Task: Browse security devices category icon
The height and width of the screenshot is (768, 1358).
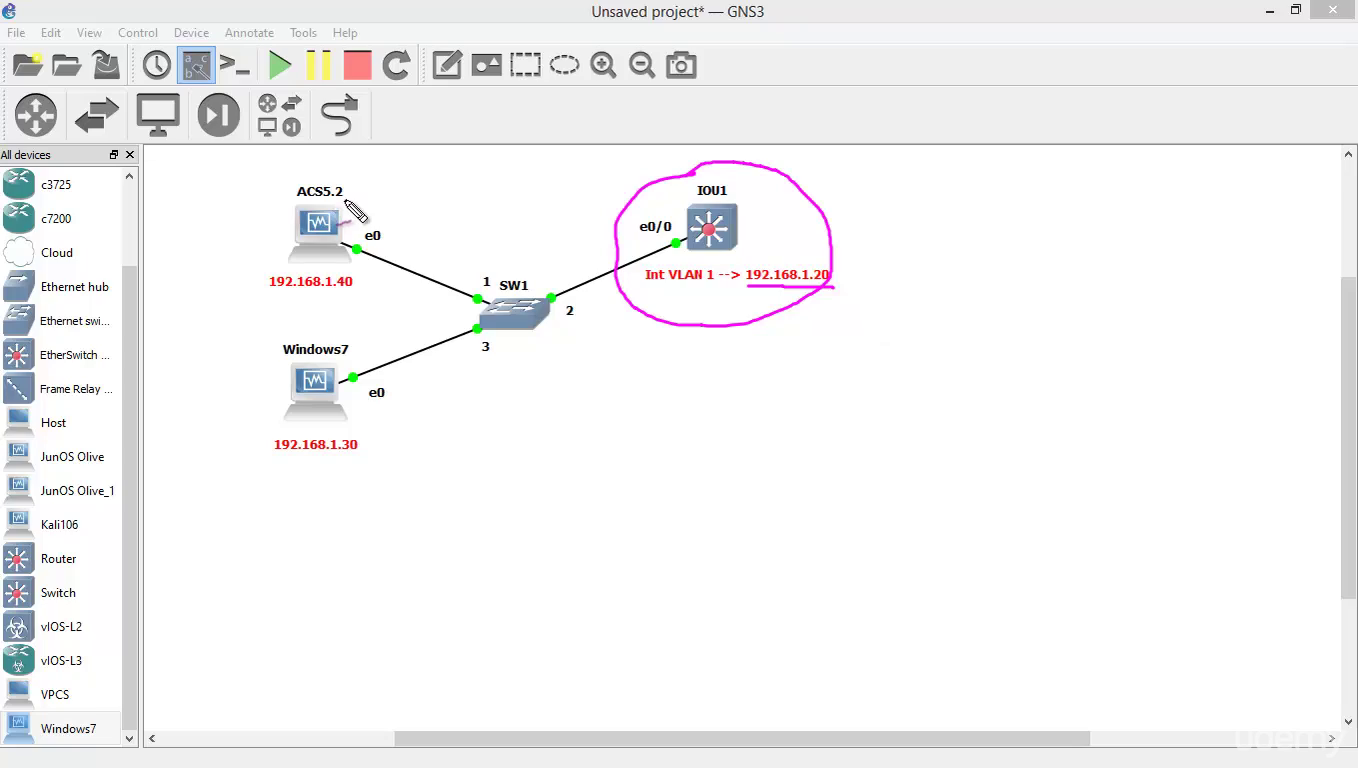Action: [x=219, y=114]
